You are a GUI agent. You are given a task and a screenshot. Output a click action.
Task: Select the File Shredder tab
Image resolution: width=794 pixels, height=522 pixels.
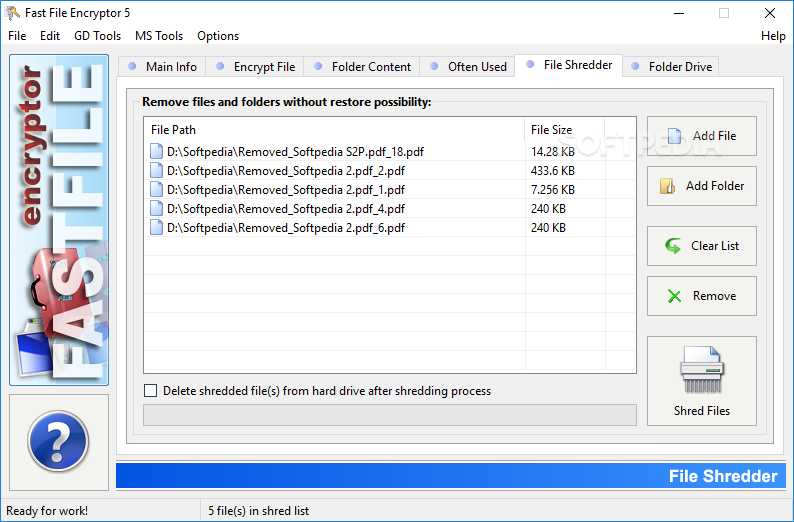[x=568, y=65]
